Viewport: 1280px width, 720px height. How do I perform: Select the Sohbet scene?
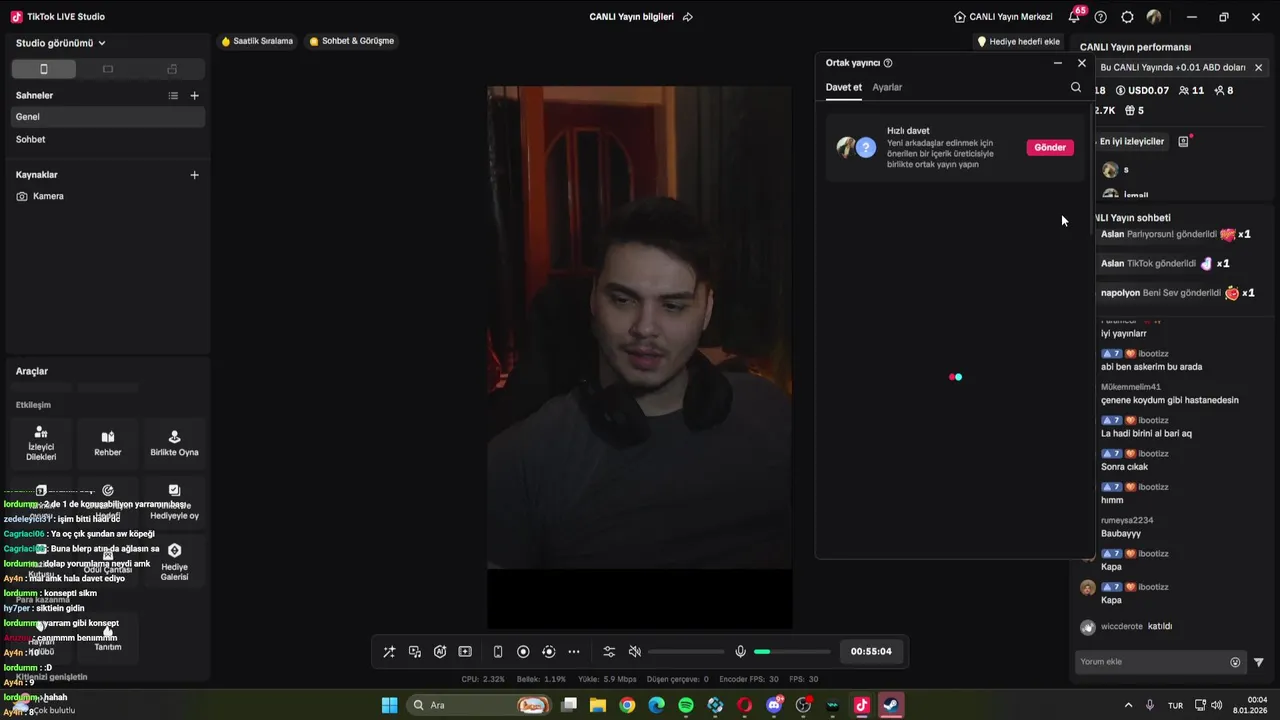[108, 140]
